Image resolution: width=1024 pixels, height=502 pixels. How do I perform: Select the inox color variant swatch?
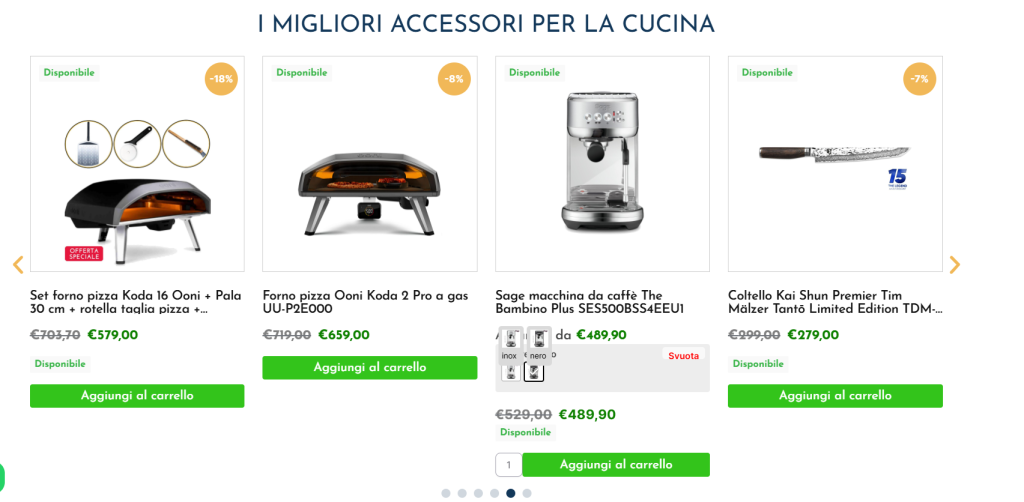pos(511,372)
